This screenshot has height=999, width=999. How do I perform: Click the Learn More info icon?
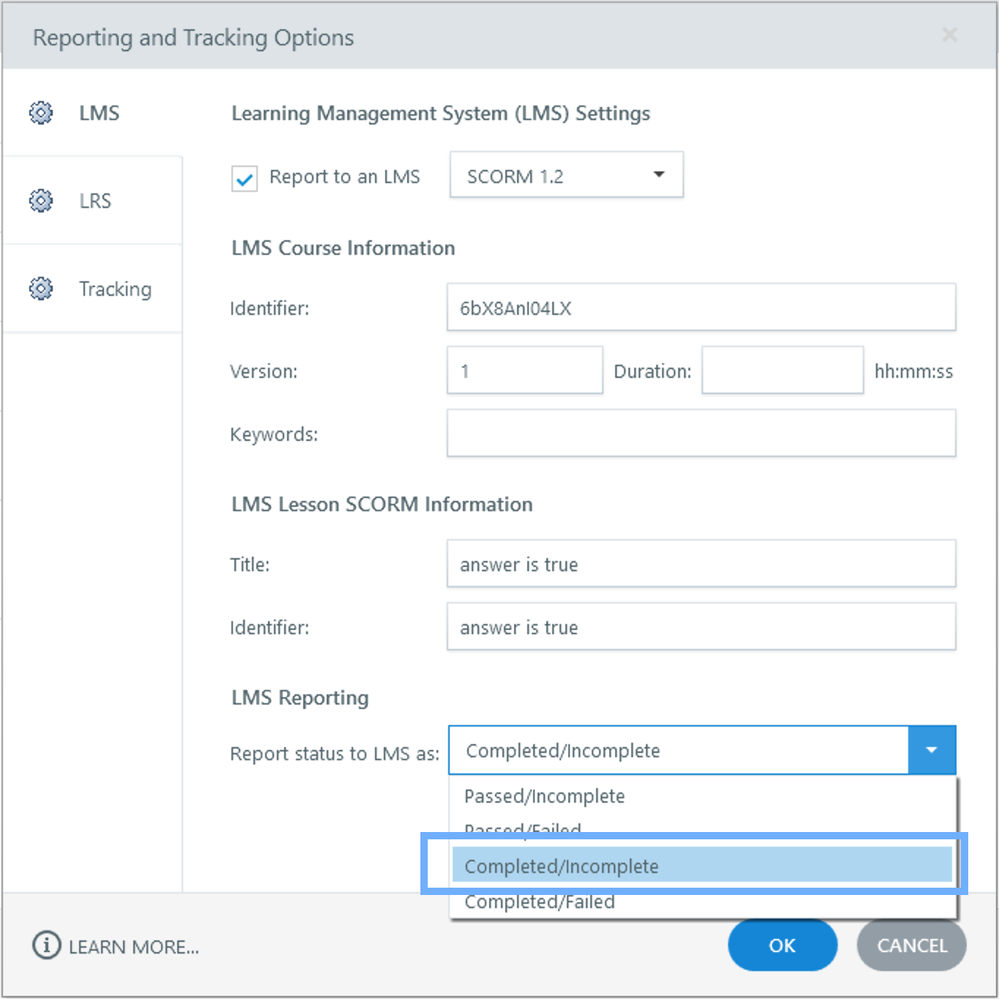click(x=46, y=945)
